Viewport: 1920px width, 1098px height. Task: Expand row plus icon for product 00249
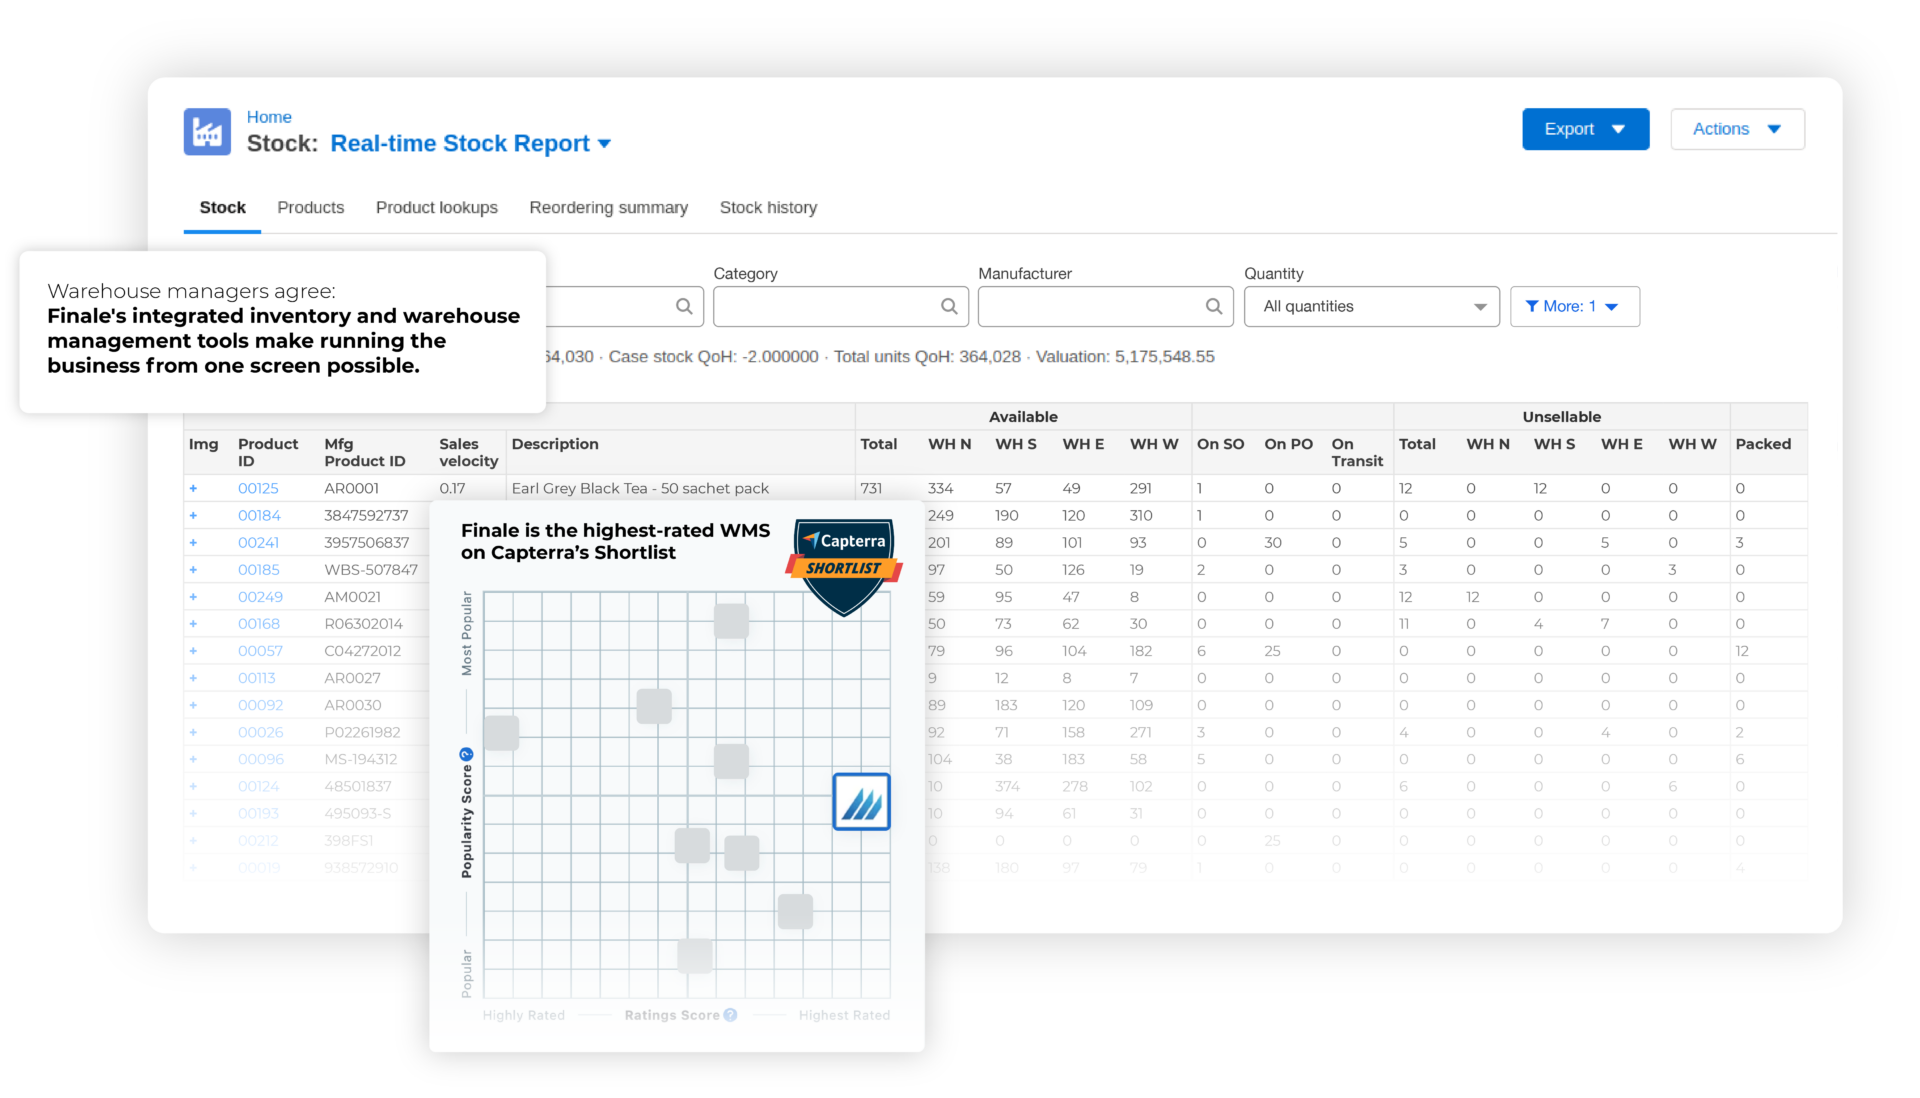(x=194, y=597)
